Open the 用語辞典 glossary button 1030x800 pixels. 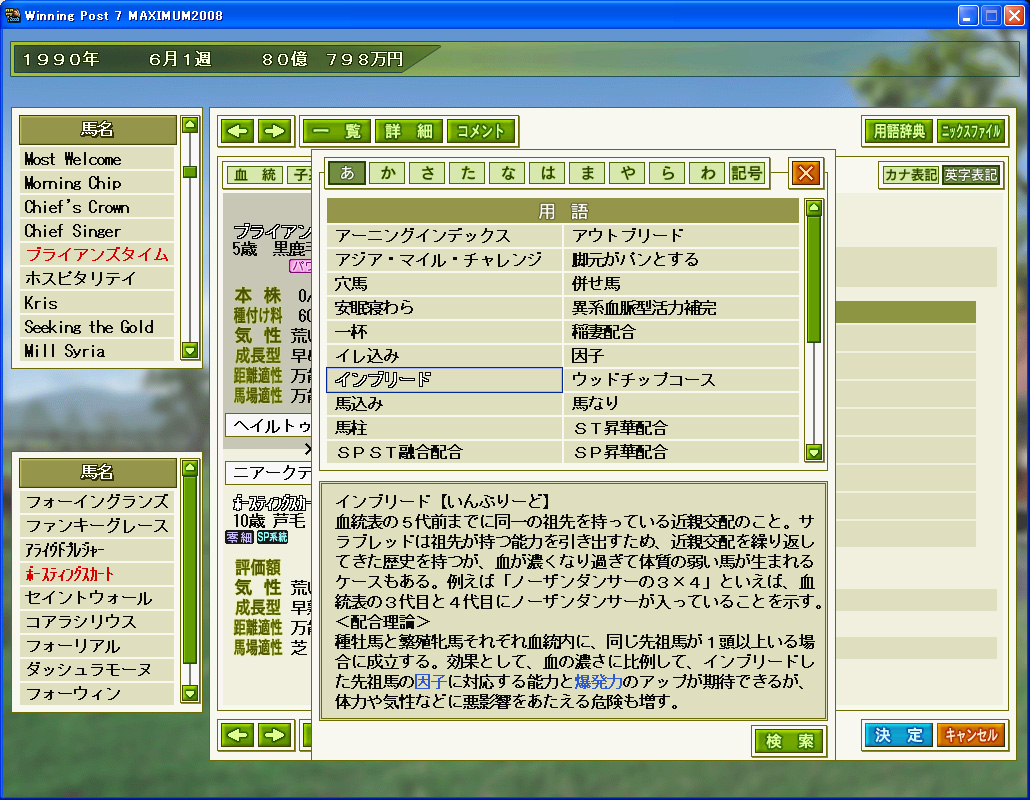coord(897,131)
